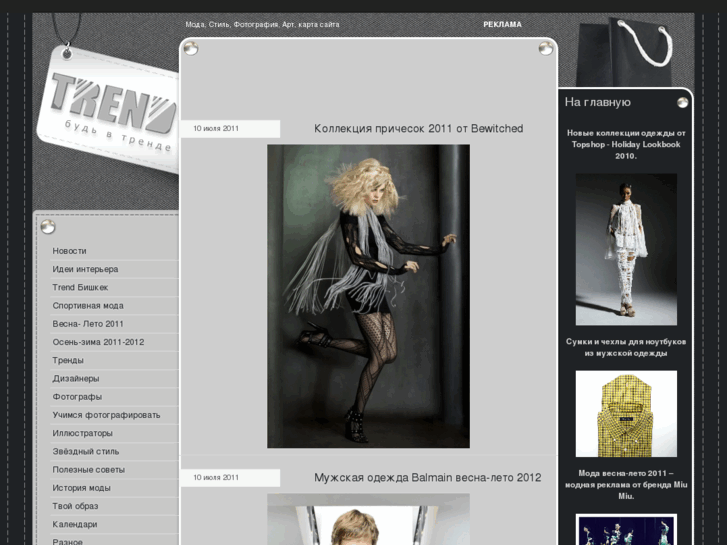Open Осень-зима 2011-2012 category

(98, 342)
